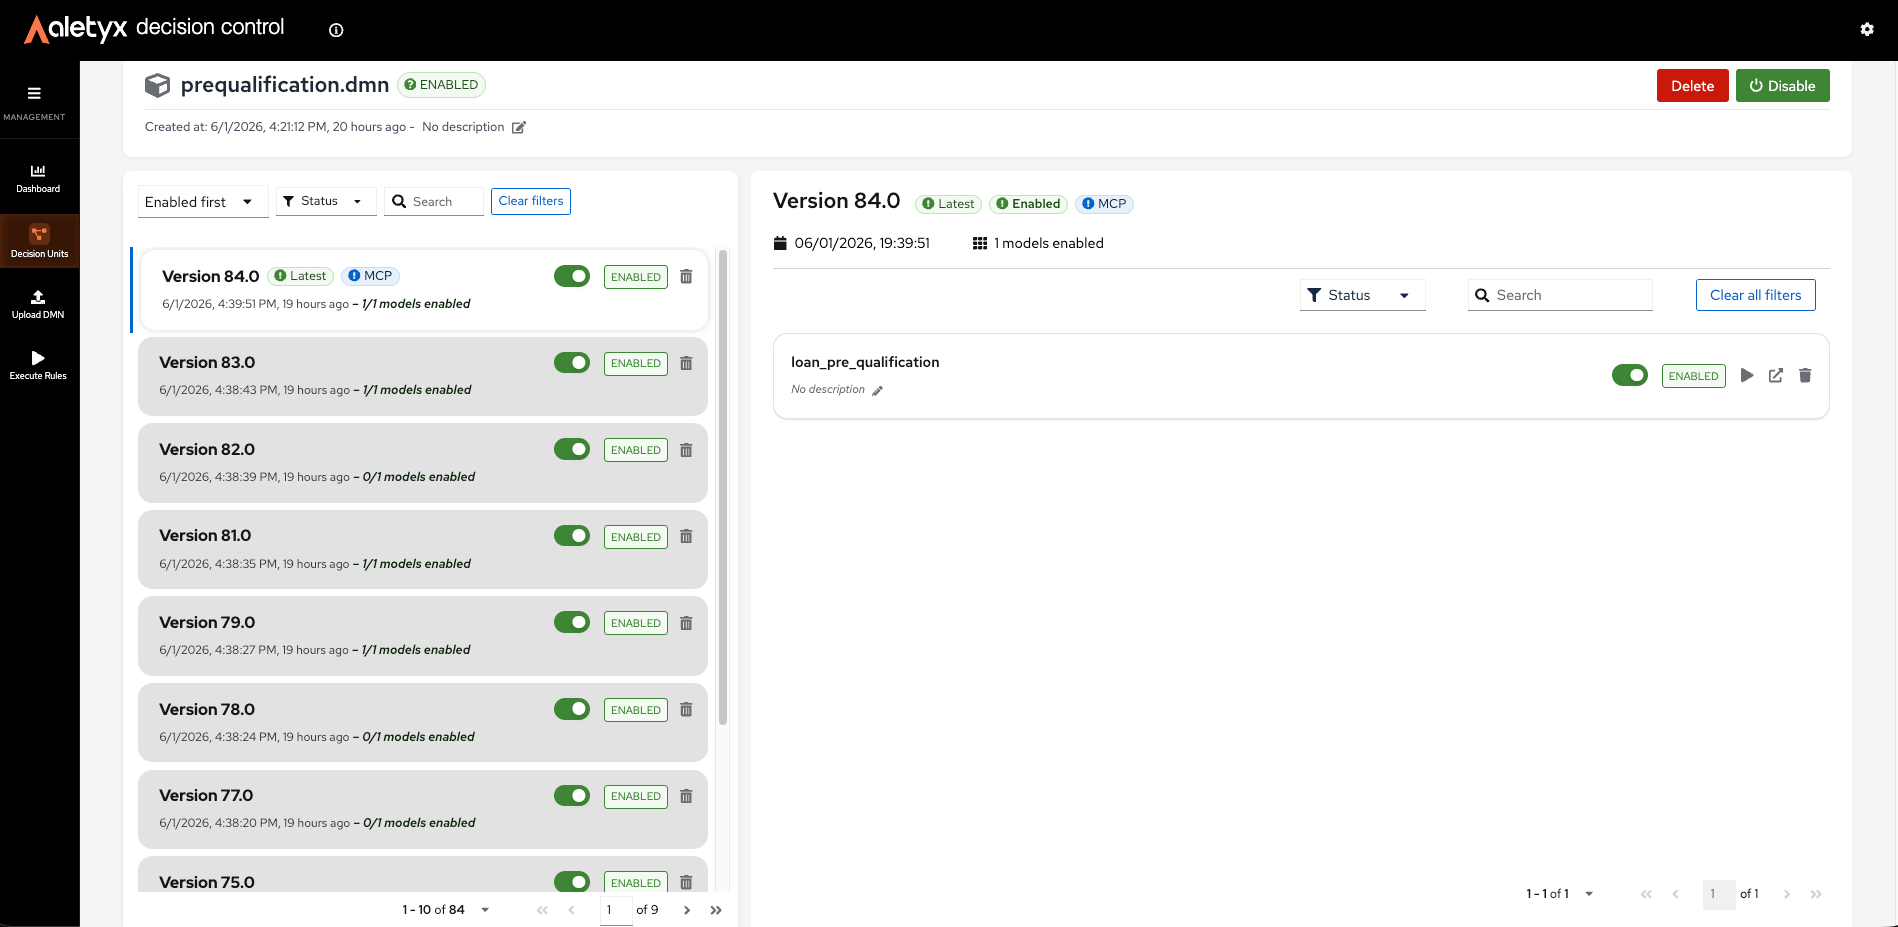
Task: Focus the versions Search field
Action: click(x=434, y=201)
